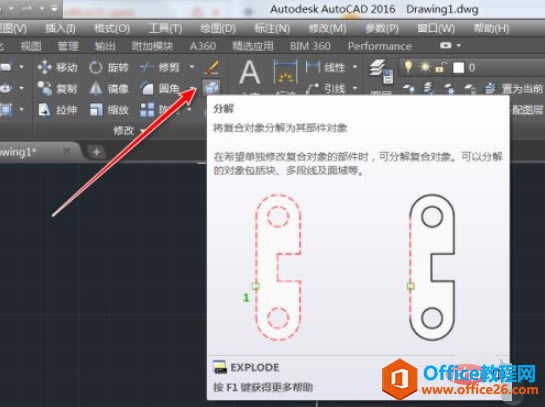
Task: Switch to the 附加模块 ribbon tab
Action: [x=152, y=46]
